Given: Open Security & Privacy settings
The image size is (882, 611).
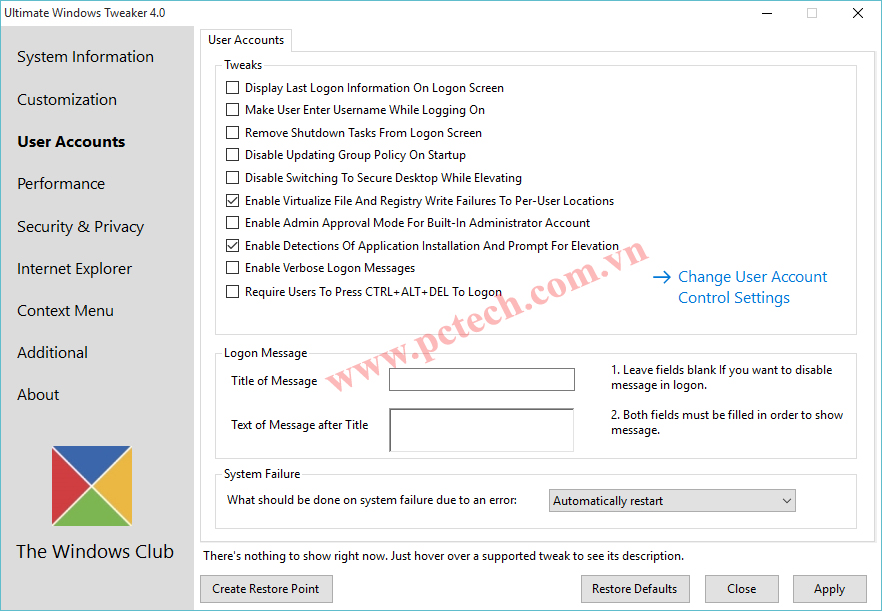Looking at the screenshot, I should point(80,226).
